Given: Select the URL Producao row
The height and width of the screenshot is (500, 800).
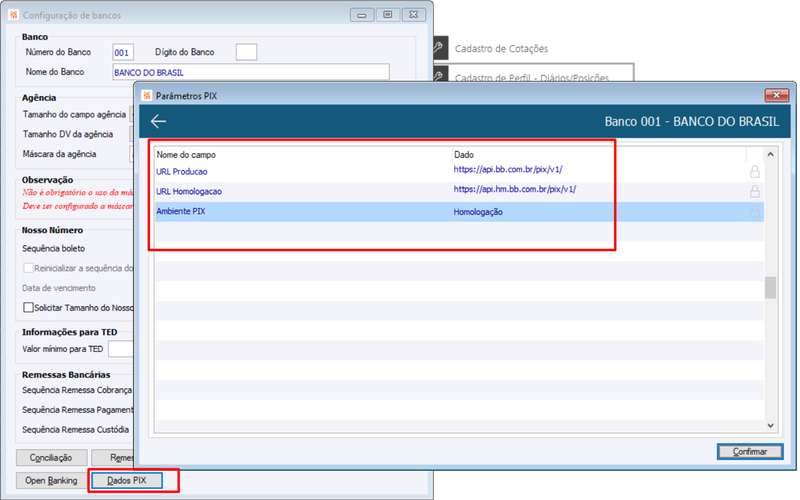Looking at the screenshot, I should click(459, 172).
